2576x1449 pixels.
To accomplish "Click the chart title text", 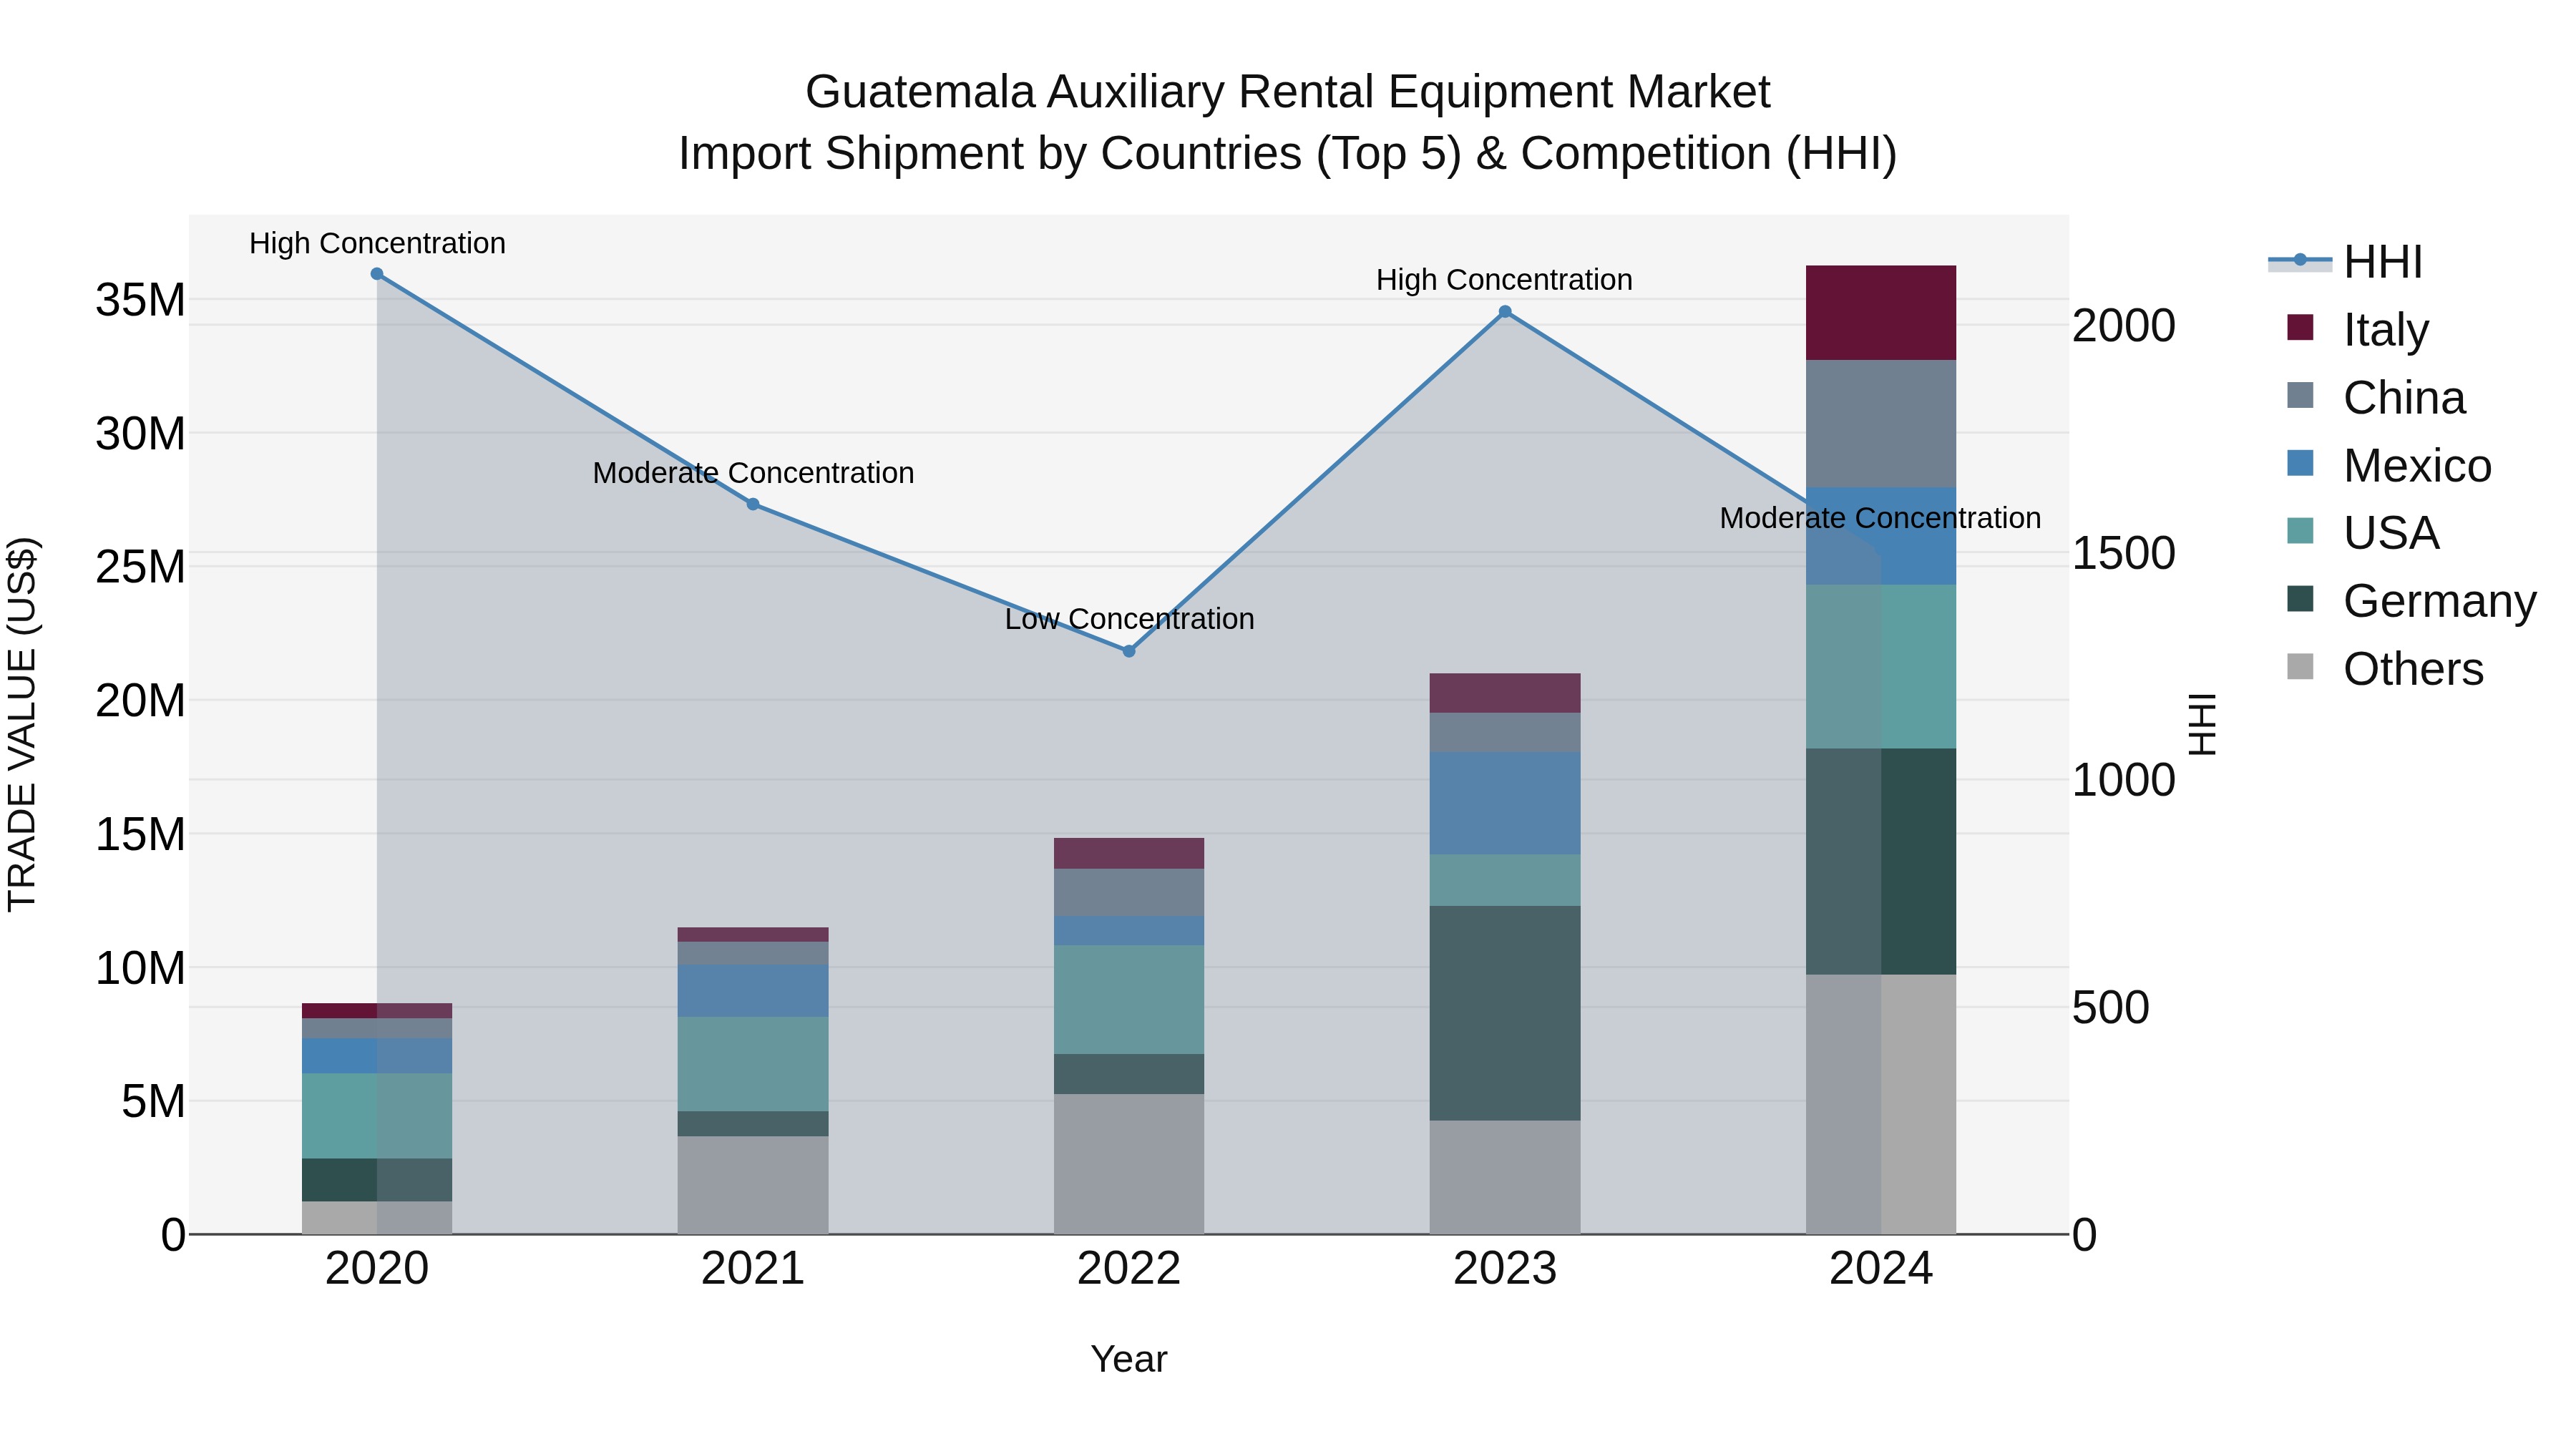I will point(1288,123).
